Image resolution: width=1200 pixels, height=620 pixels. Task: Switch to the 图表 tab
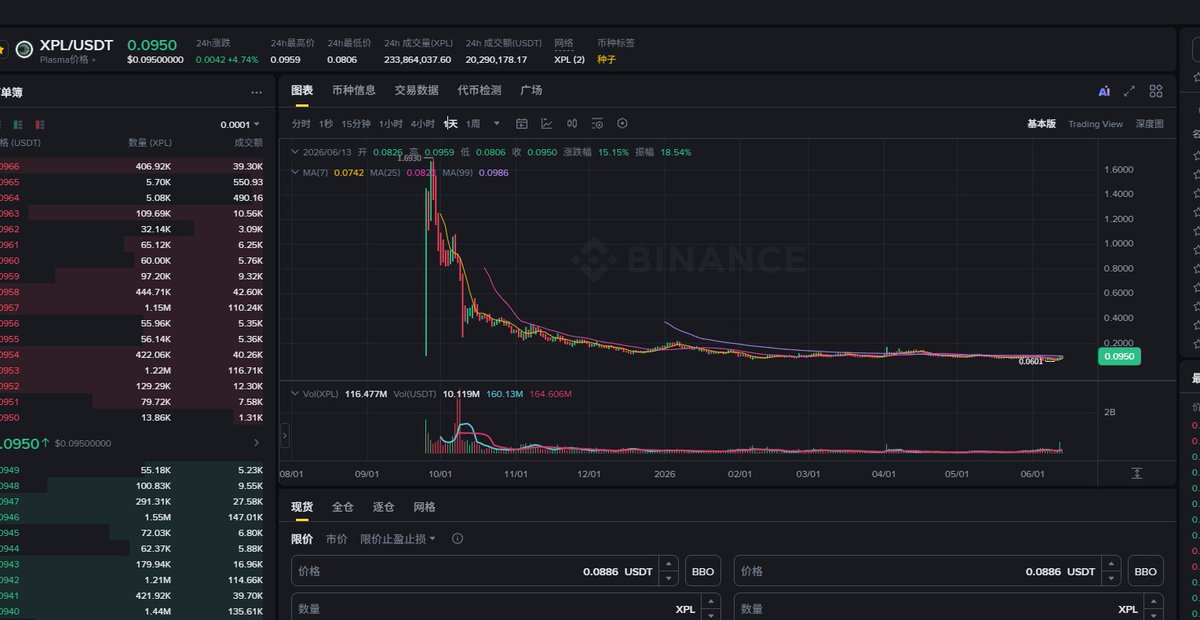point(302,90)
